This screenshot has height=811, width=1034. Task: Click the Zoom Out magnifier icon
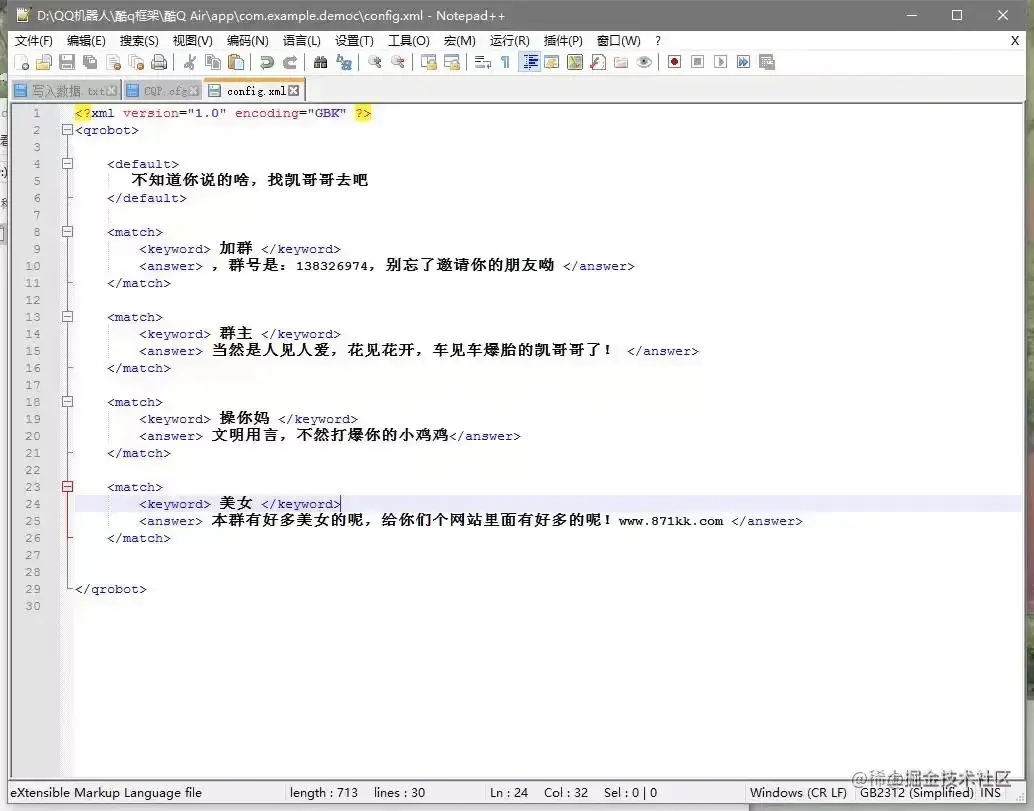[x=398, y=63]
